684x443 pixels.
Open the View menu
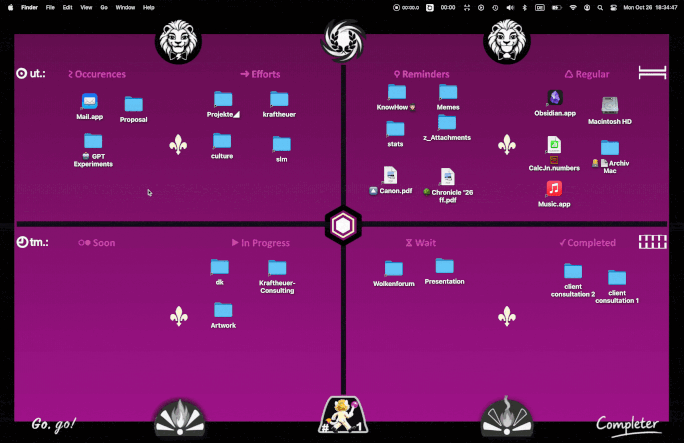[86, 7]
